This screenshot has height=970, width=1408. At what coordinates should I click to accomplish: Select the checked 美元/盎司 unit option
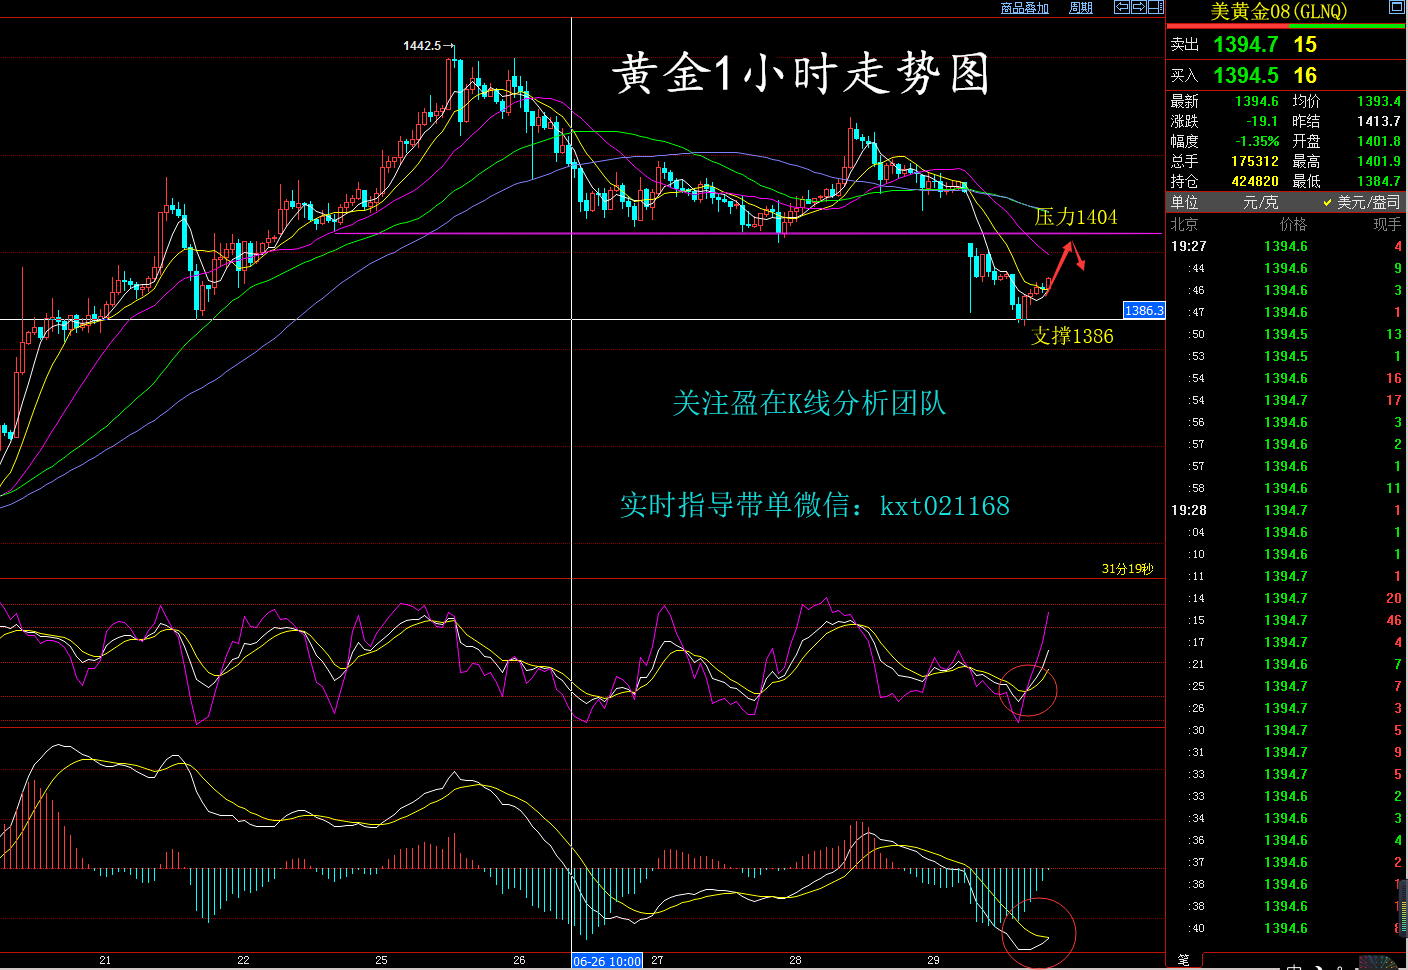pos(1362,202)
